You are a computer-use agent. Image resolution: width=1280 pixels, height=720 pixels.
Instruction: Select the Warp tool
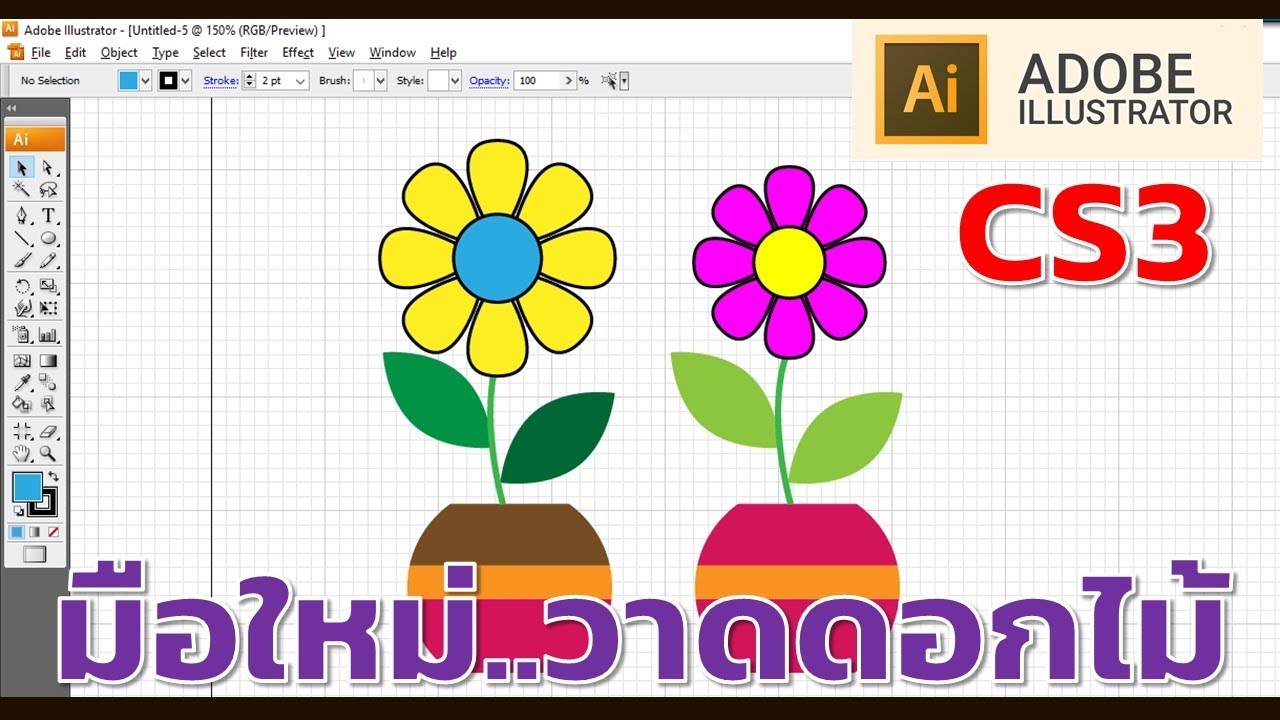click(22, 309)
